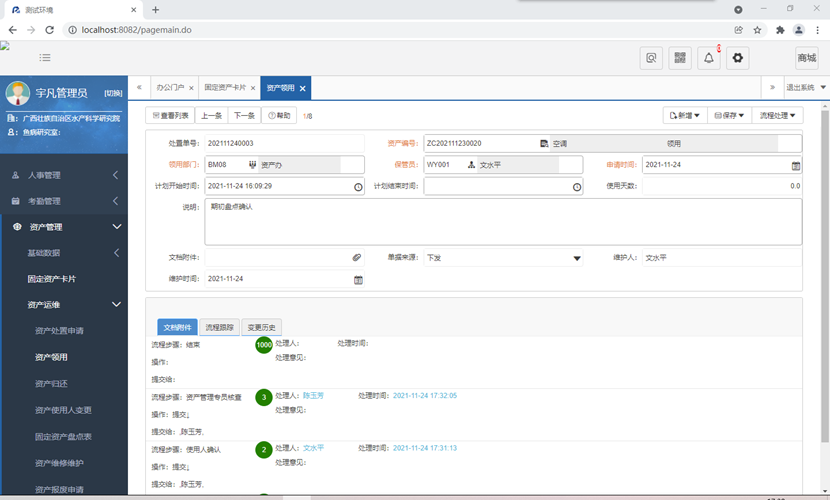Open the 新增 dropdown button
Viewport: 830px width, 500px height.
[684, 115]
